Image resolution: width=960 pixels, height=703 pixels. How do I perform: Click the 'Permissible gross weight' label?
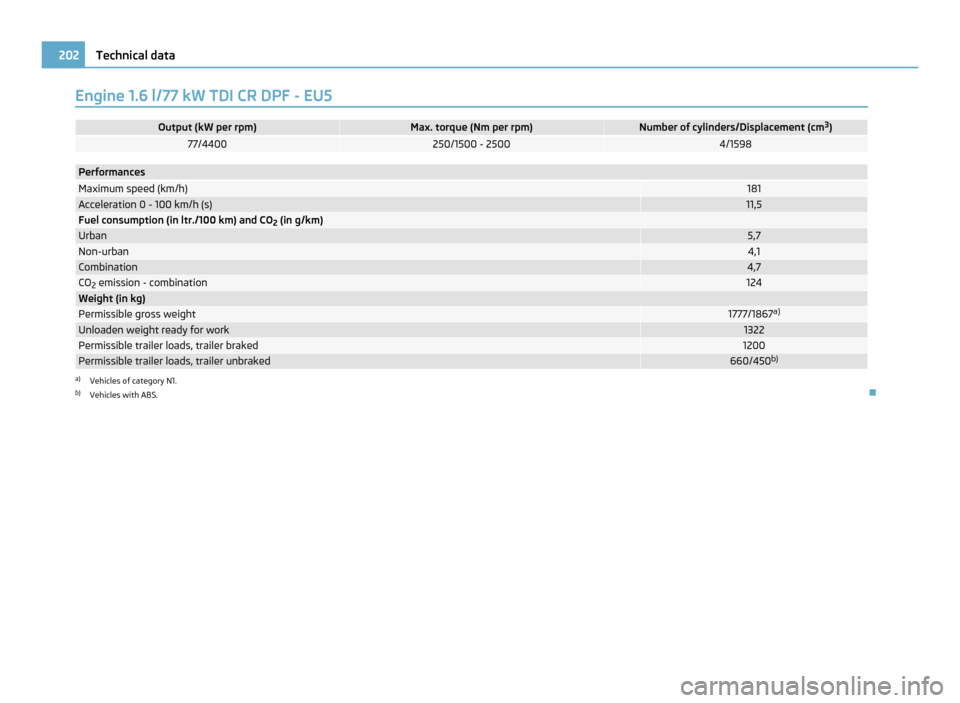click(137, 314)
